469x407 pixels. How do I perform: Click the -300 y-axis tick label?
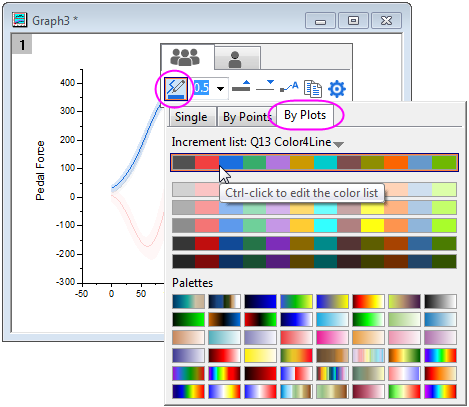pyautogui.click(x=65, y=282)
